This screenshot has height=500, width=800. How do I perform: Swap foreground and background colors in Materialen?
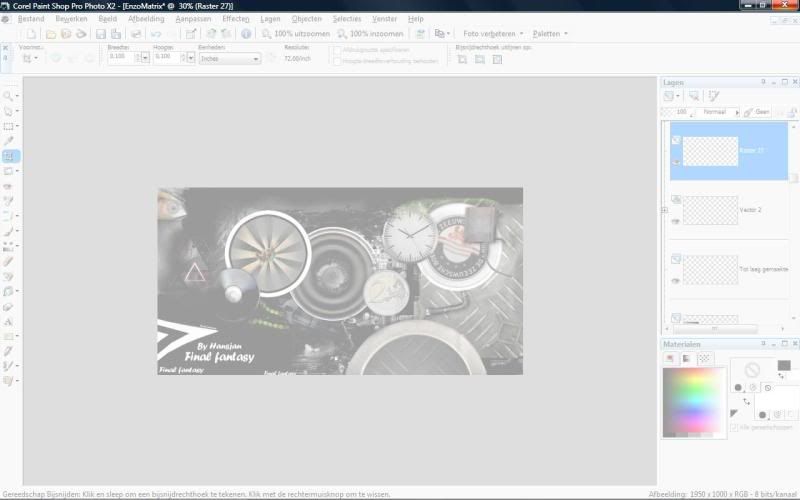coord(781,376)
